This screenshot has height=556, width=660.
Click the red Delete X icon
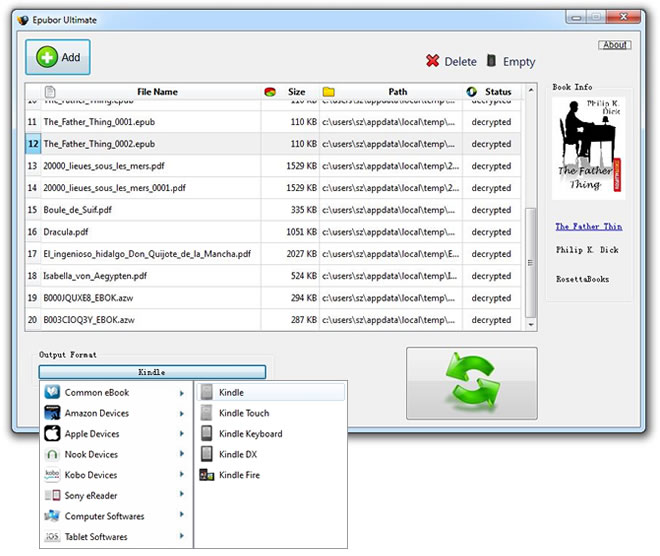[x=432, y=61]
